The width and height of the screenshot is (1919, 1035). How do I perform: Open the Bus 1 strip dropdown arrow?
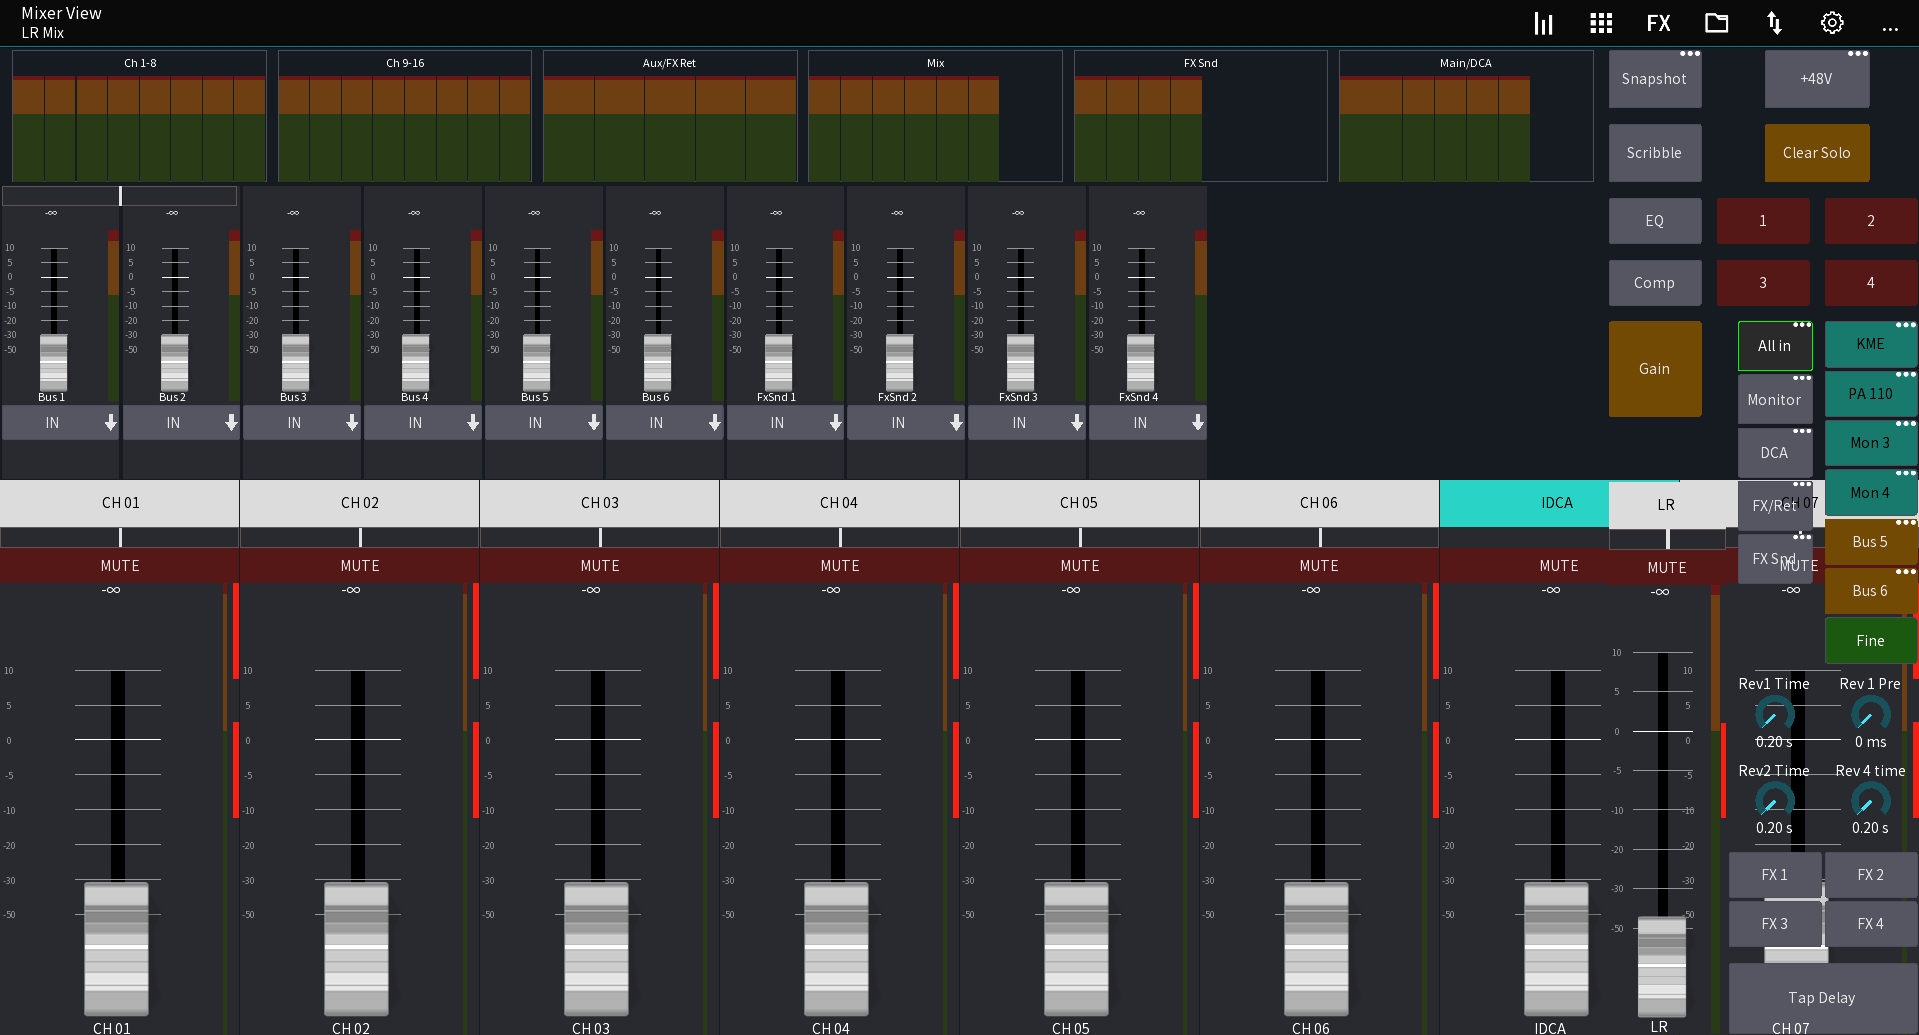(x=110, y=422)
